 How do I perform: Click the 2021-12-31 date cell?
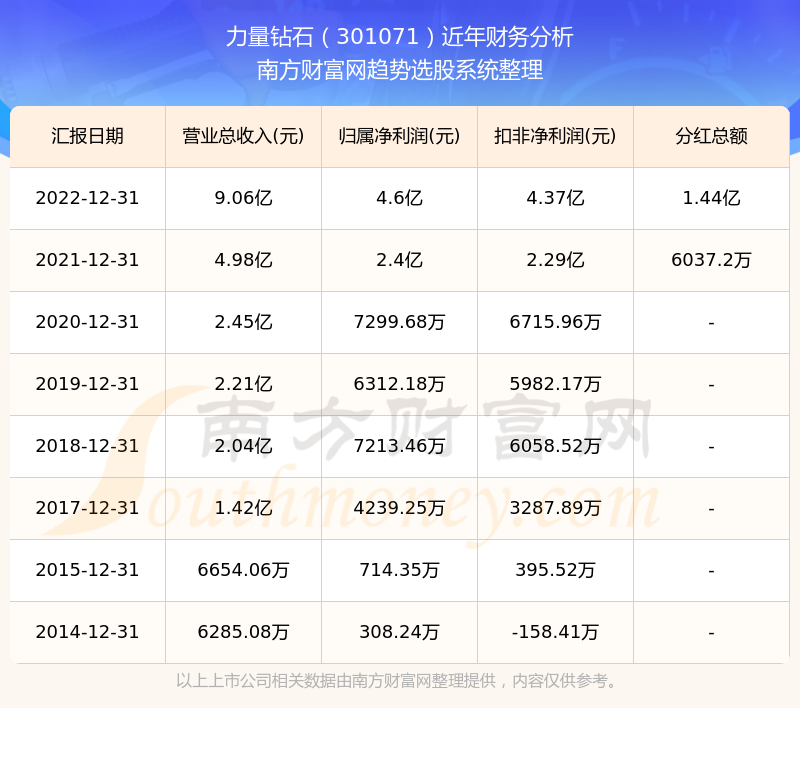(x=87, y=260)
